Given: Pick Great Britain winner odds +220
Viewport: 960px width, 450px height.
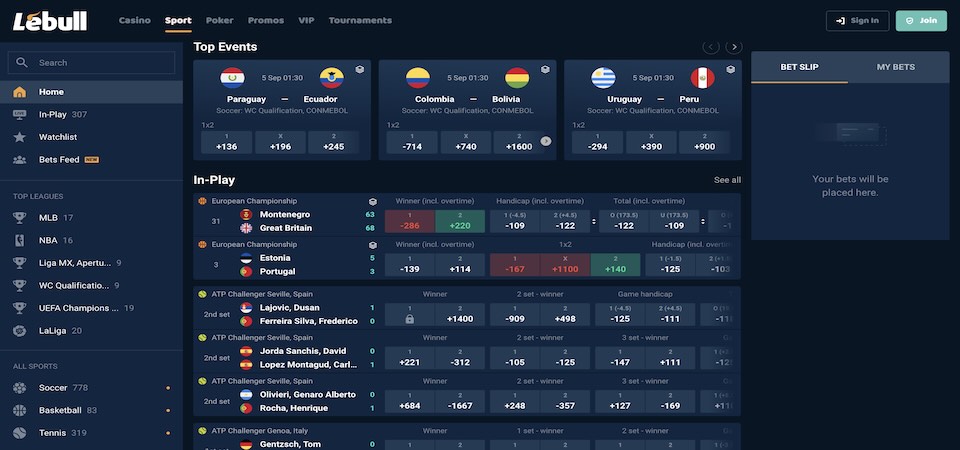Looking at the screenshot, I should [x=460, y=221].
